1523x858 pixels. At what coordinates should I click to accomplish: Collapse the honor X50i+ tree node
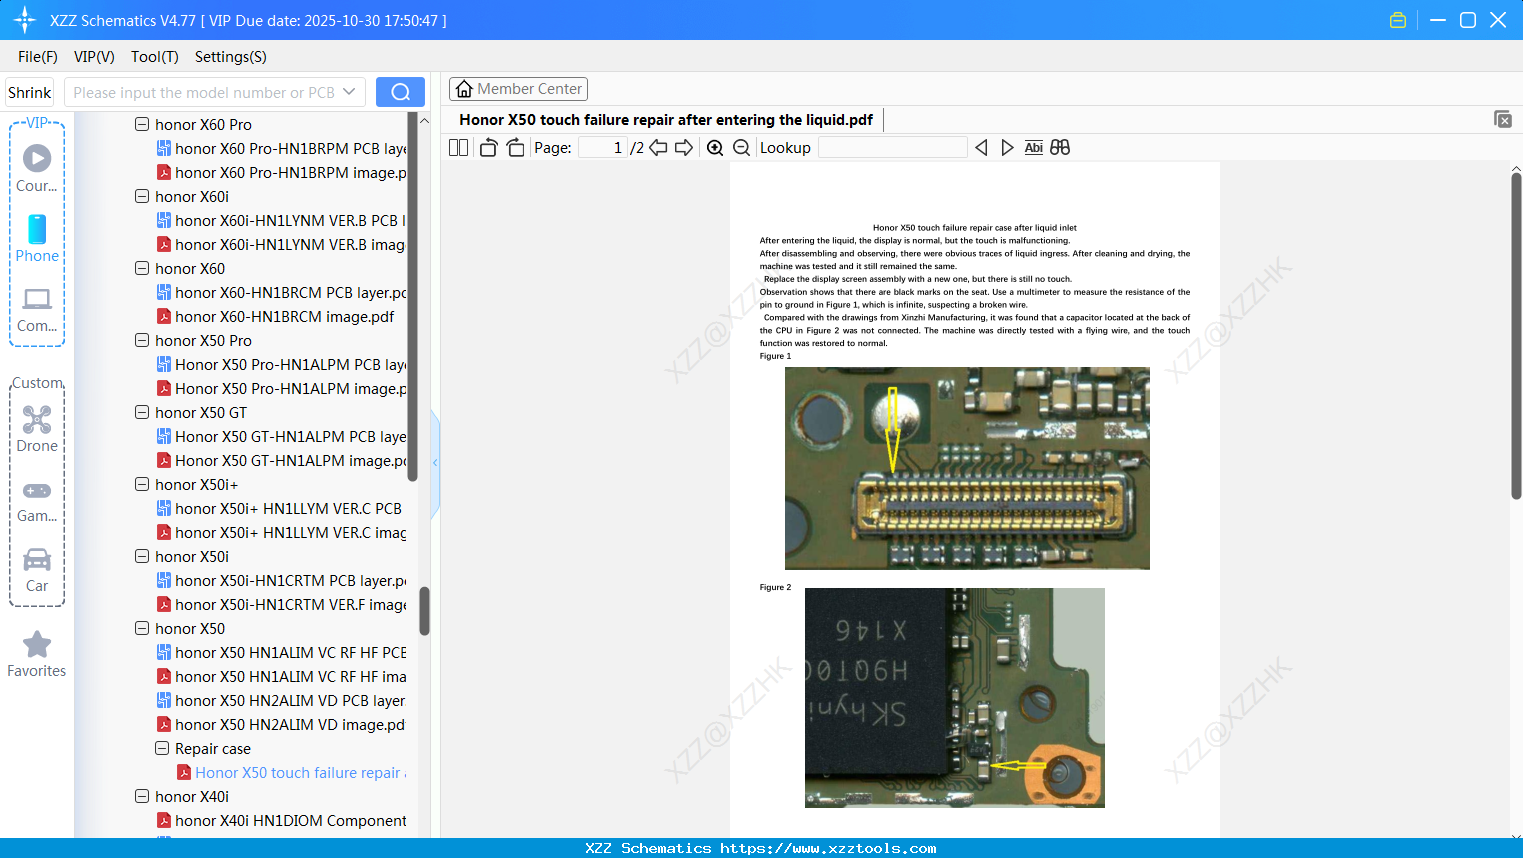coord(142,484)
